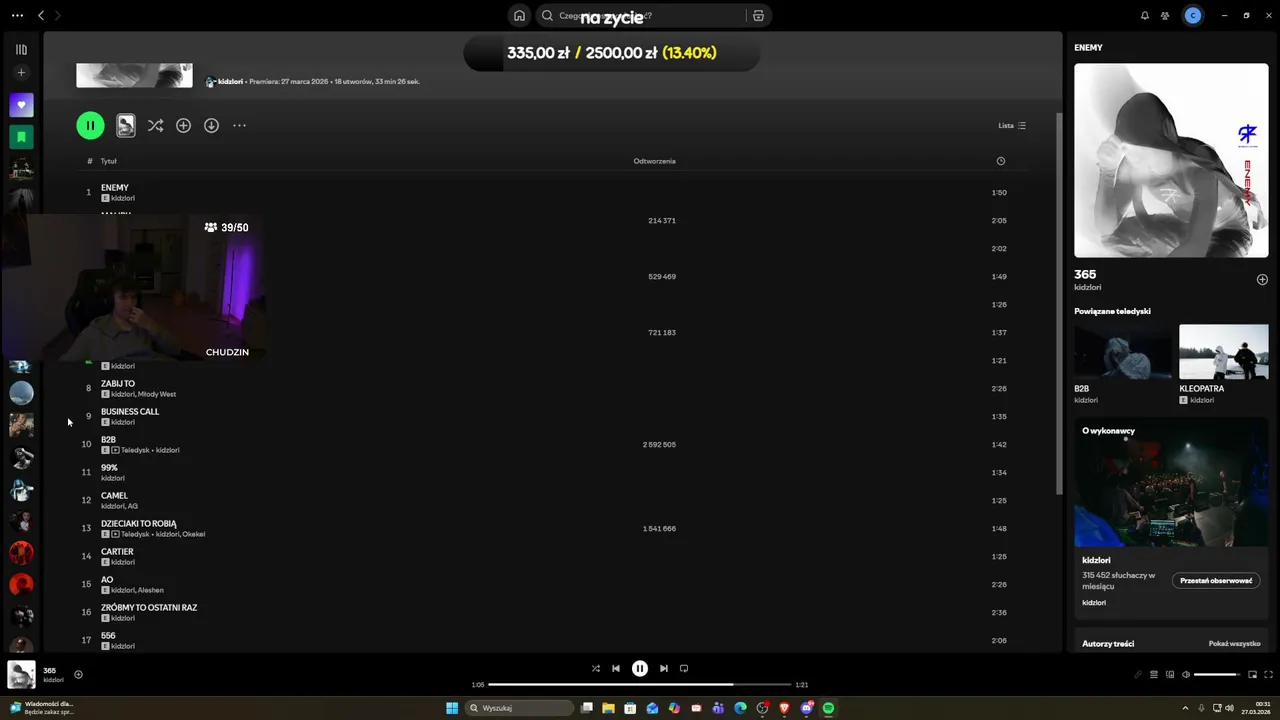Skip to next track
This screenshot has width=1280, height=720.
coord(664,669)
